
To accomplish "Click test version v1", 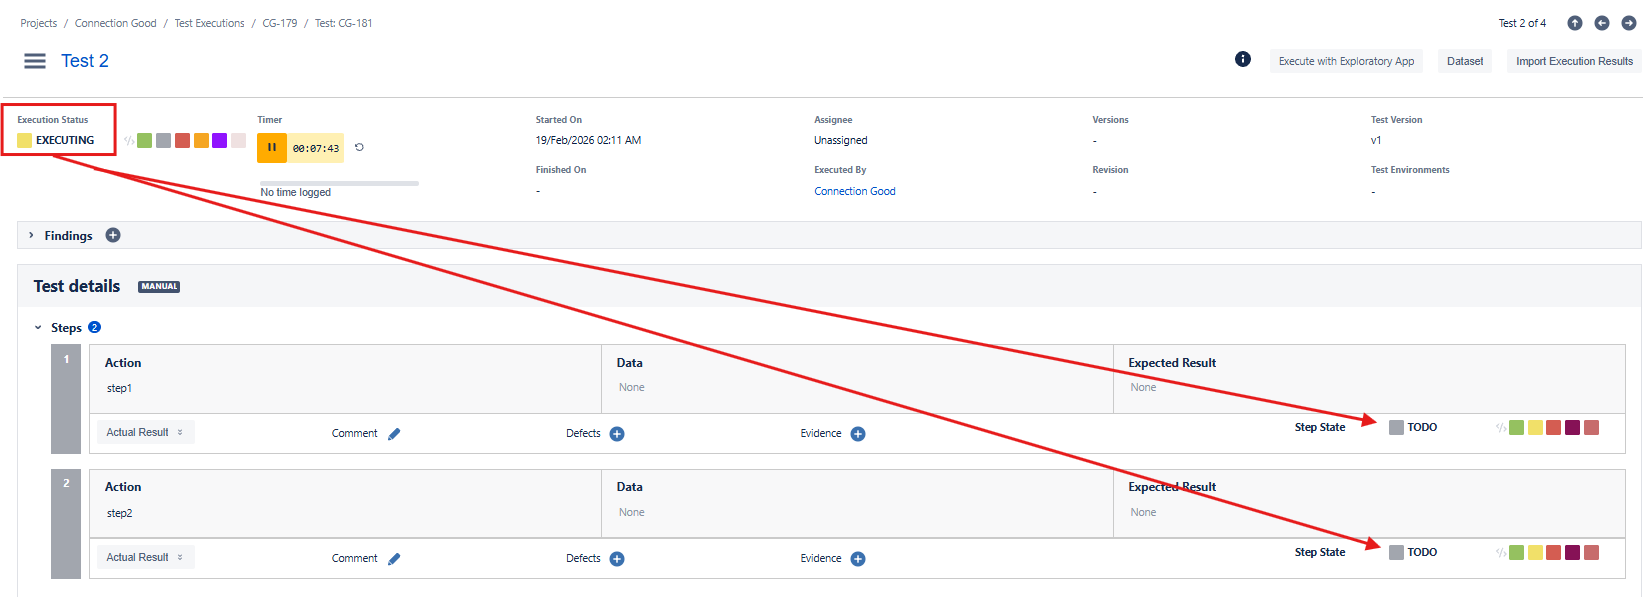I will click(x=1376, y=140).
